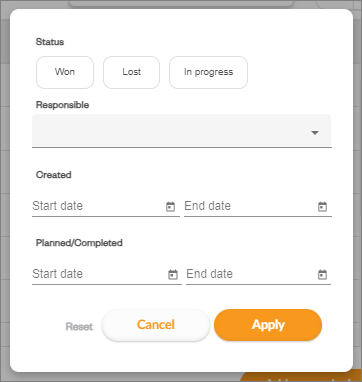Focus the Created Start date field
Viewport: 362px width, 382px height.
coord(98,206)
